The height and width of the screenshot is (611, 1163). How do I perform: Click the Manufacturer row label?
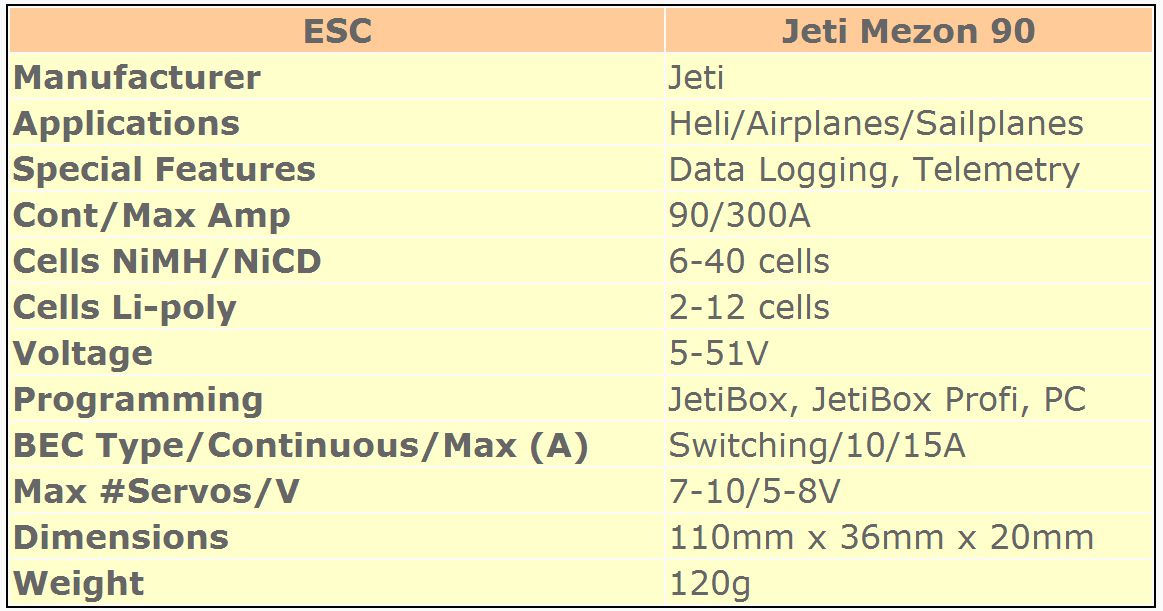click(x=137, y=78)
